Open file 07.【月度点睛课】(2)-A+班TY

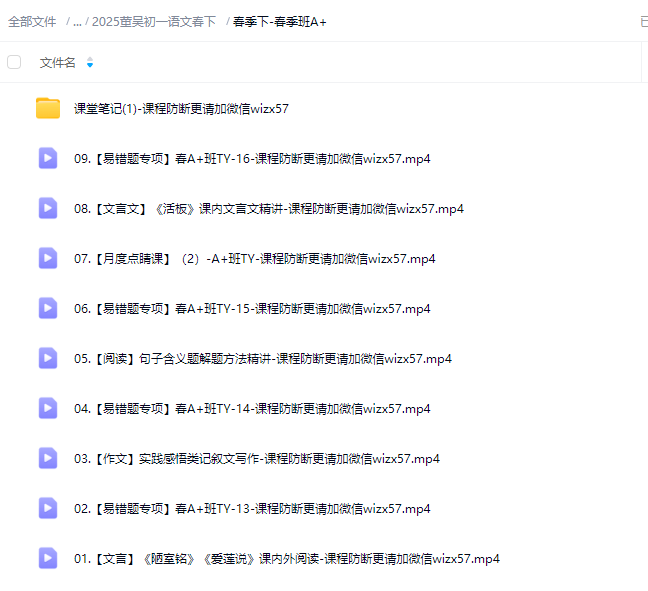pos(255,259)
